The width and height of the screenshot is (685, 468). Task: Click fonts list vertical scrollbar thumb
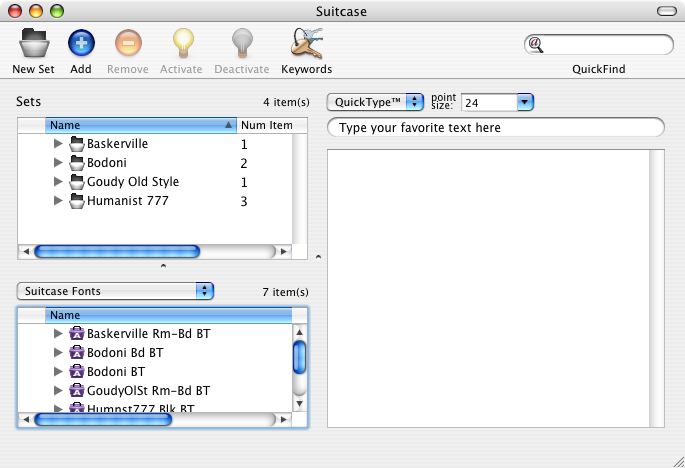tap(300, 357)
